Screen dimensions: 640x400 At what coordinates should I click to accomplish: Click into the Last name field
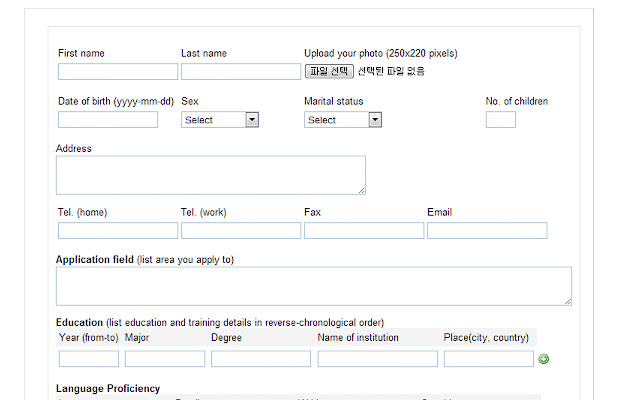(x=240, y=72)
